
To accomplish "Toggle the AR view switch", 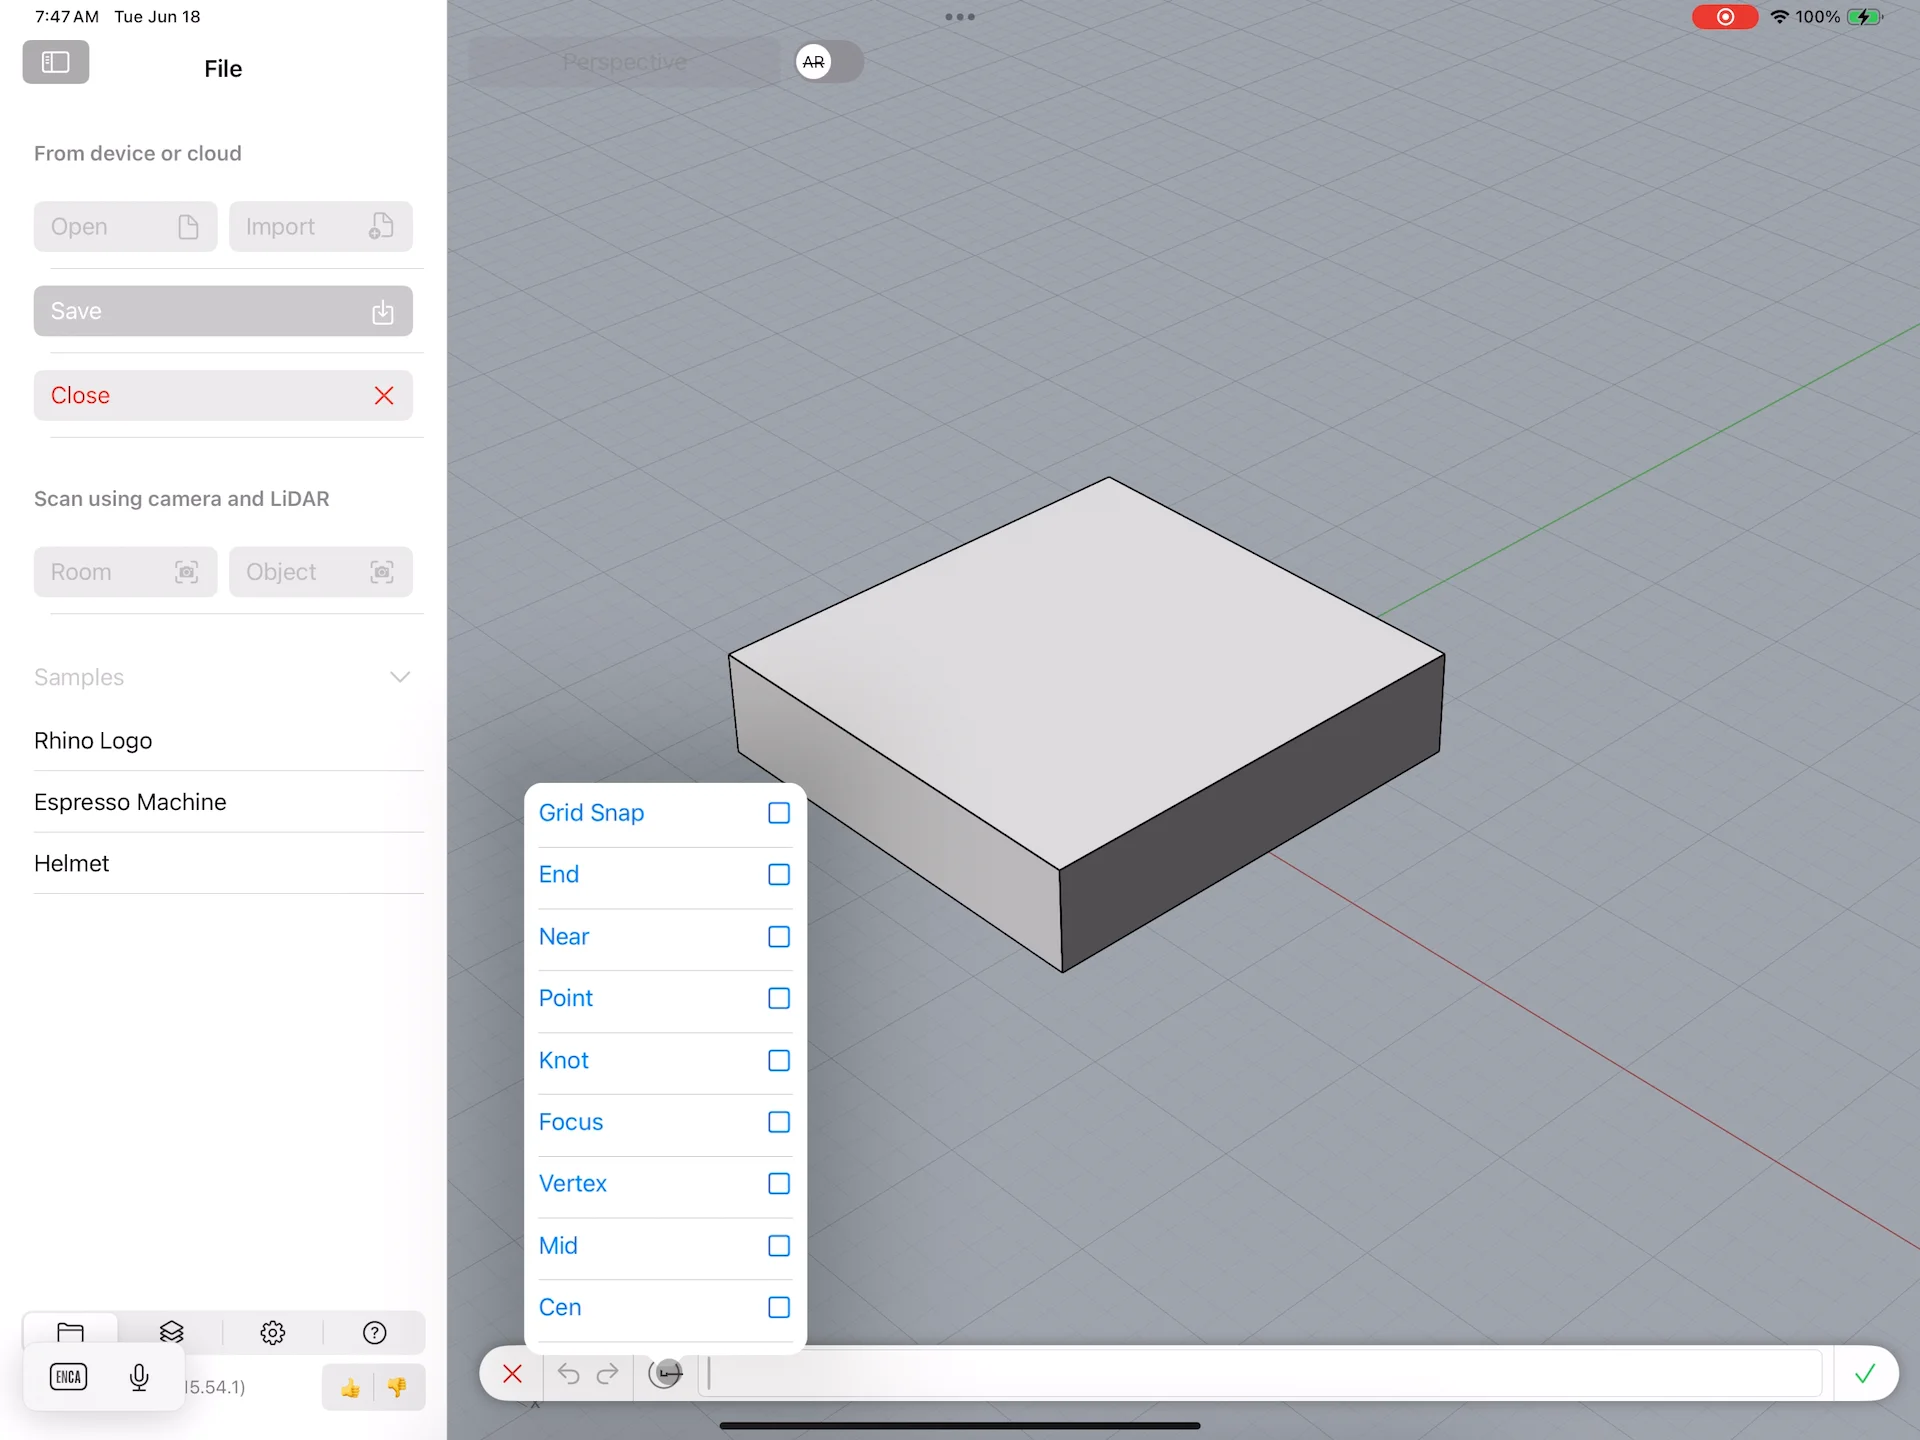I will click(x=828, y=62).
